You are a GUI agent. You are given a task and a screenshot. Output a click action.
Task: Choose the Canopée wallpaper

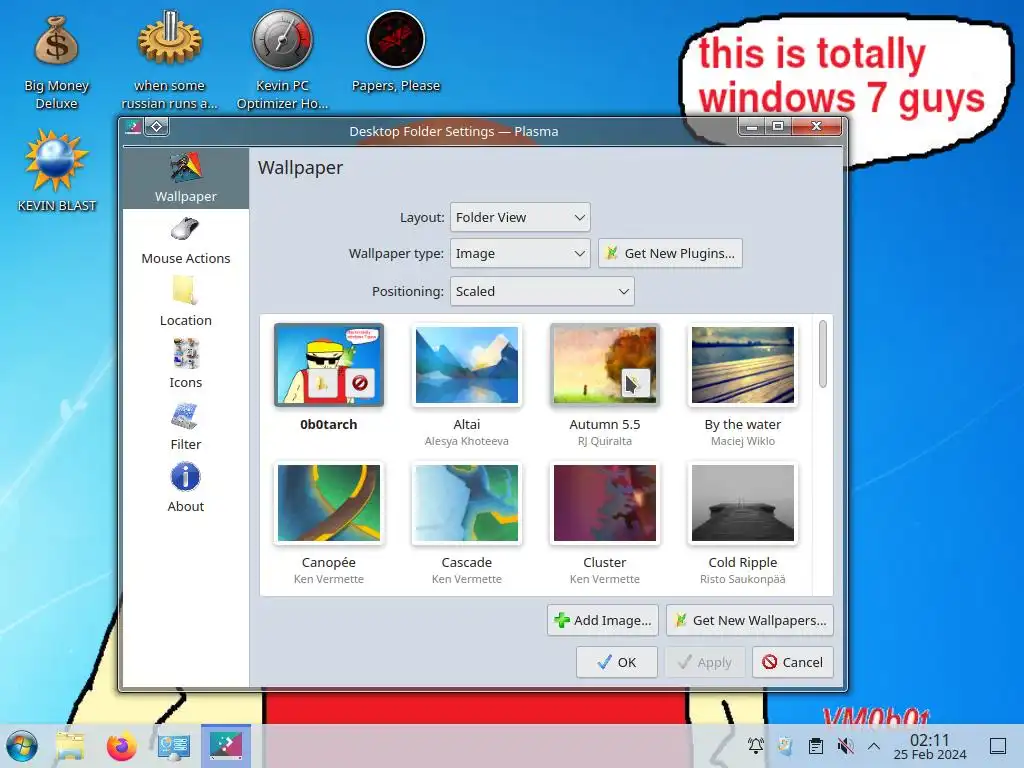coord(328,503)
